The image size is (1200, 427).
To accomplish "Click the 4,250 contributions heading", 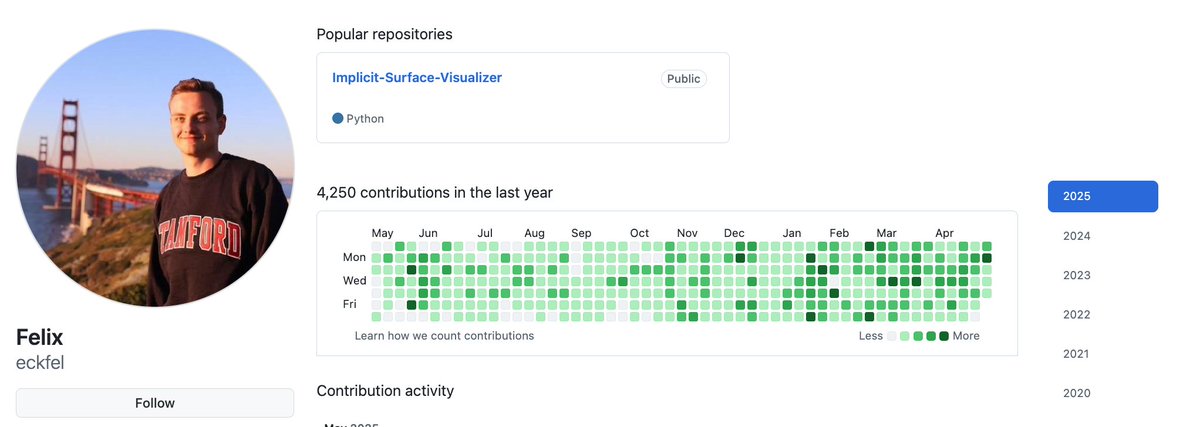I will click(x=435, y=192).
